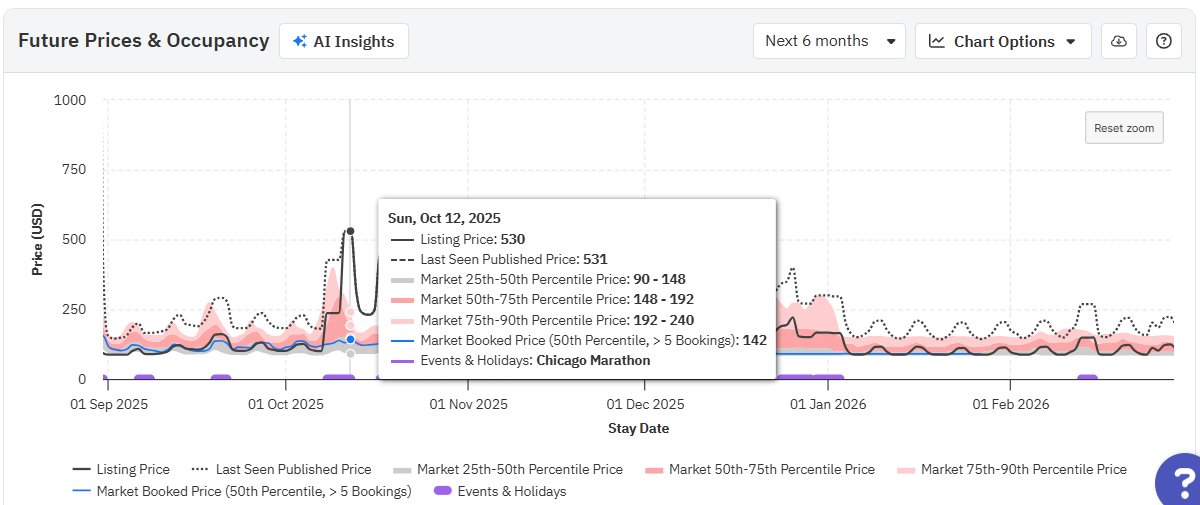1200x505 pixels.
Task: Hide Market Booked Price legend series
Action: (x=243, y=491)
